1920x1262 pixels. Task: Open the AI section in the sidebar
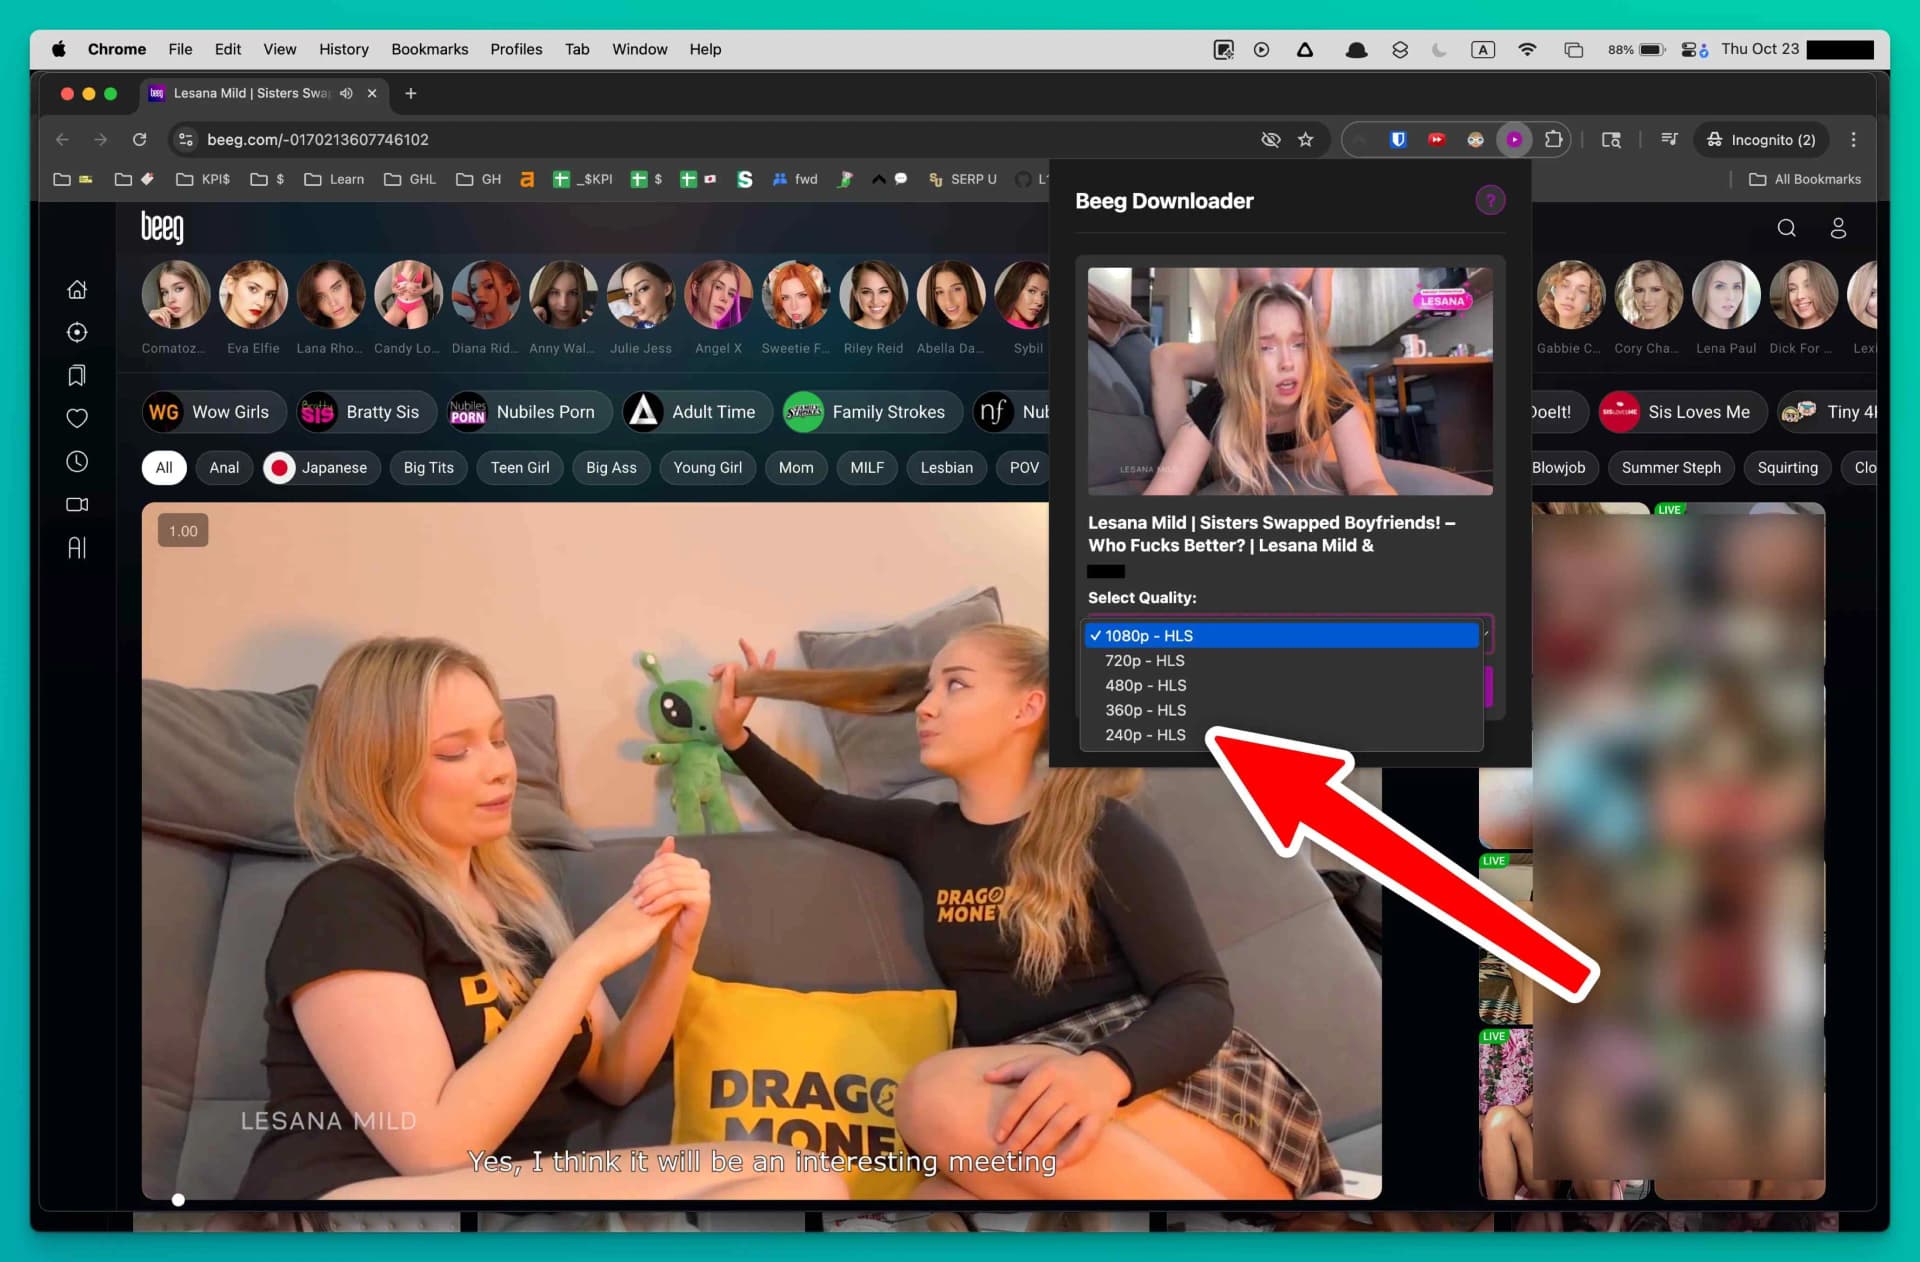pos(77,547)
